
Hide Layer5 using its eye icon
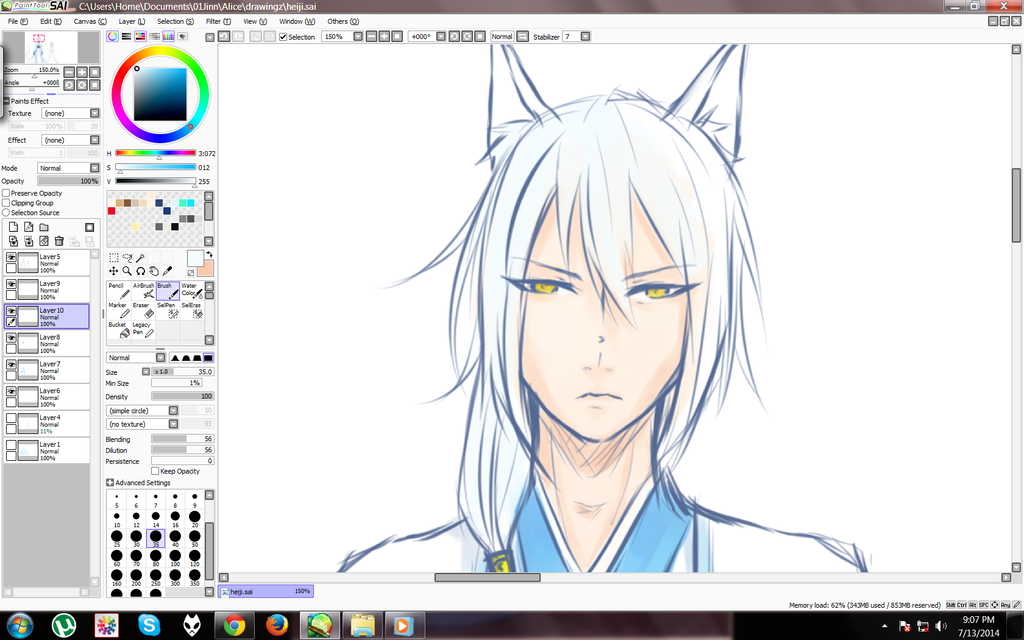[11, 258]
